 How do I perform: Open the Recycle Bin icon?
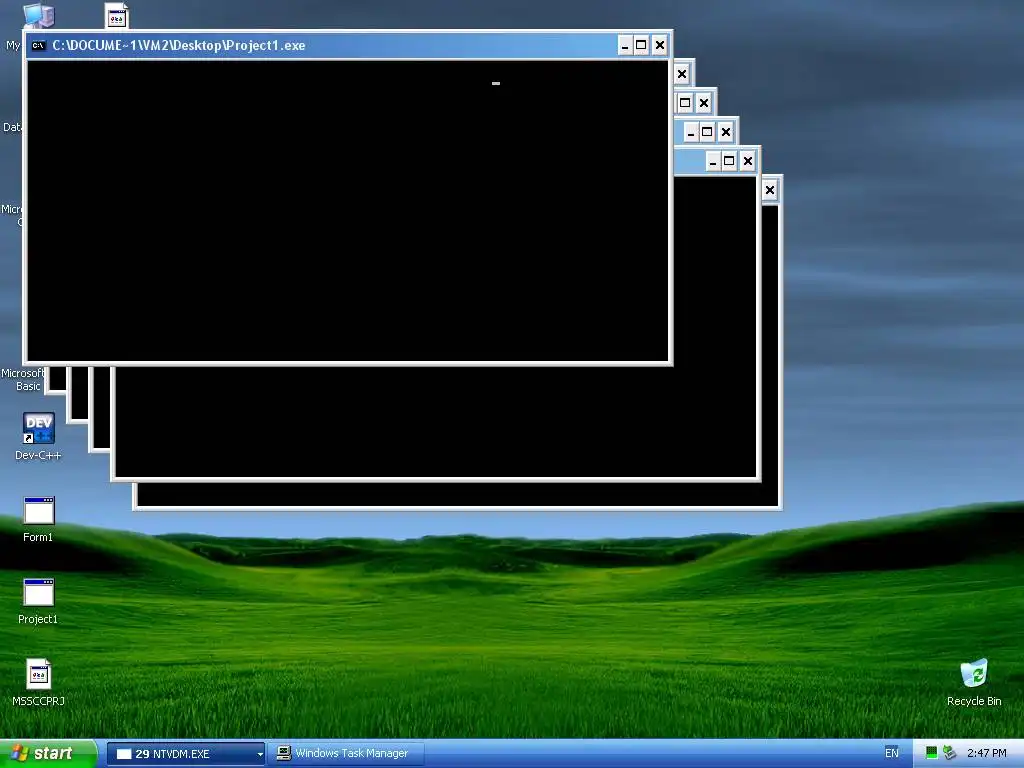coord(974,682)
